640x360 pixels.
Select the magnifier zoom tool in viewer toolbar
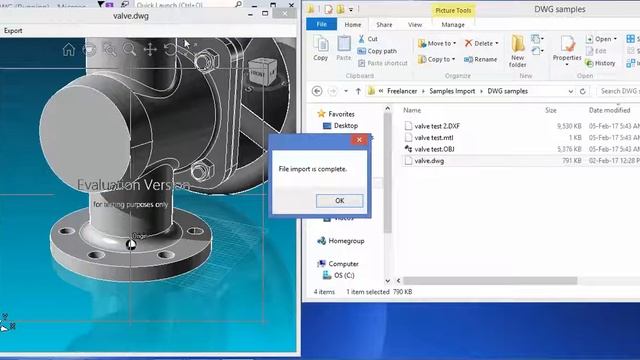click(x=129, y=50)
